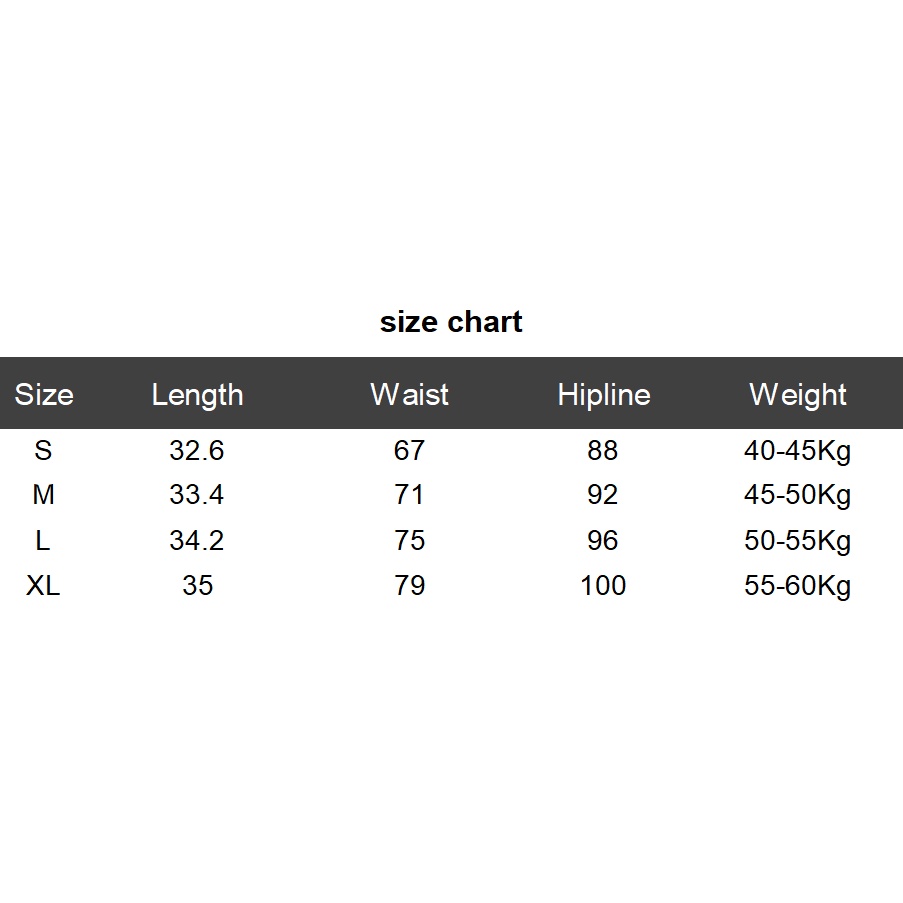903x903 pixels.
Task: Click the Waist column header
Action: pos(409,394)
